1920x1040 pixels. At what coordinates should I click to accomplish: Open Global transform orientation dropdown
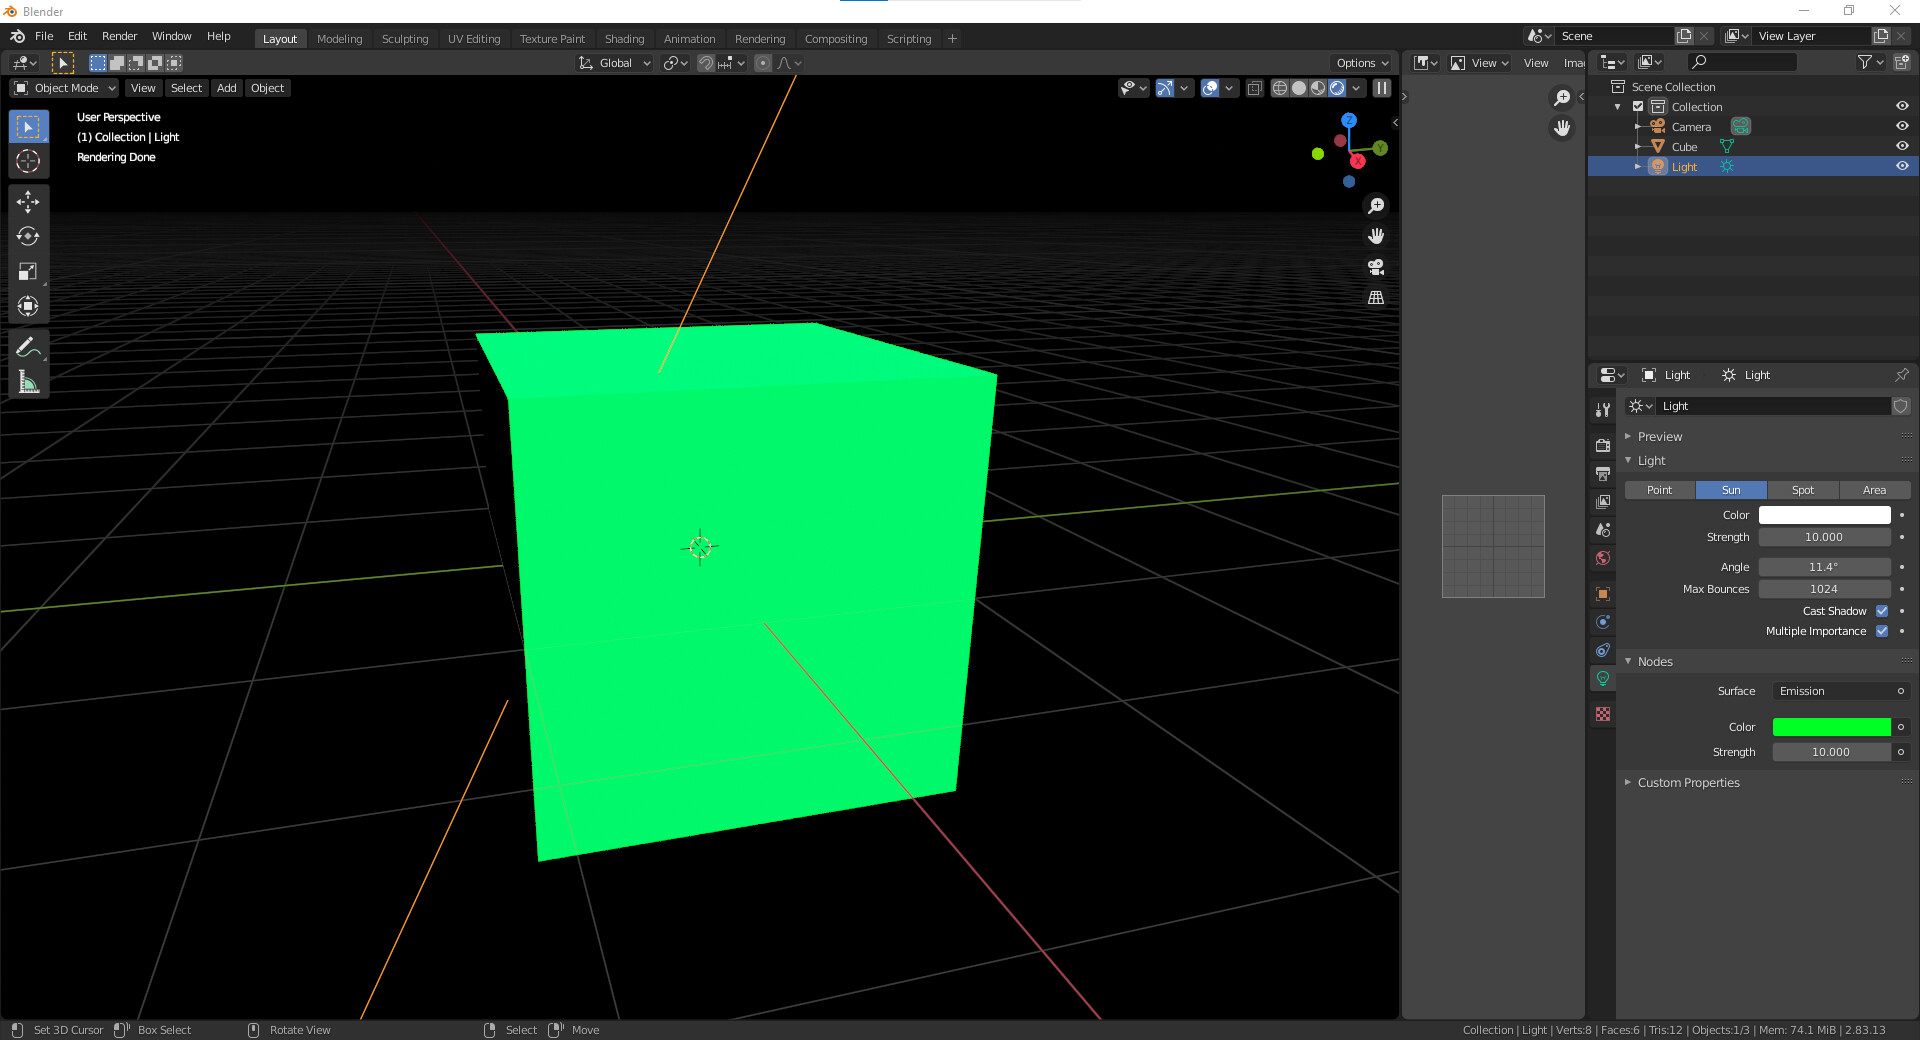pos(615,63)
